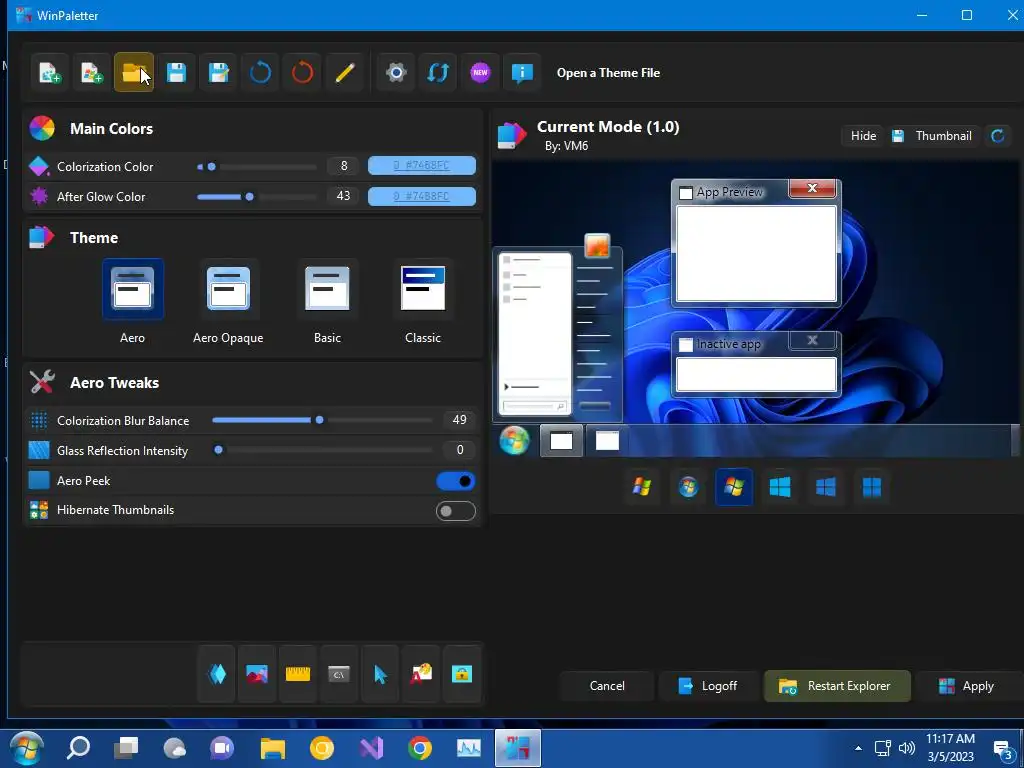Click the Apply button
1024x768 pixels.
click(x=969, y=686)
